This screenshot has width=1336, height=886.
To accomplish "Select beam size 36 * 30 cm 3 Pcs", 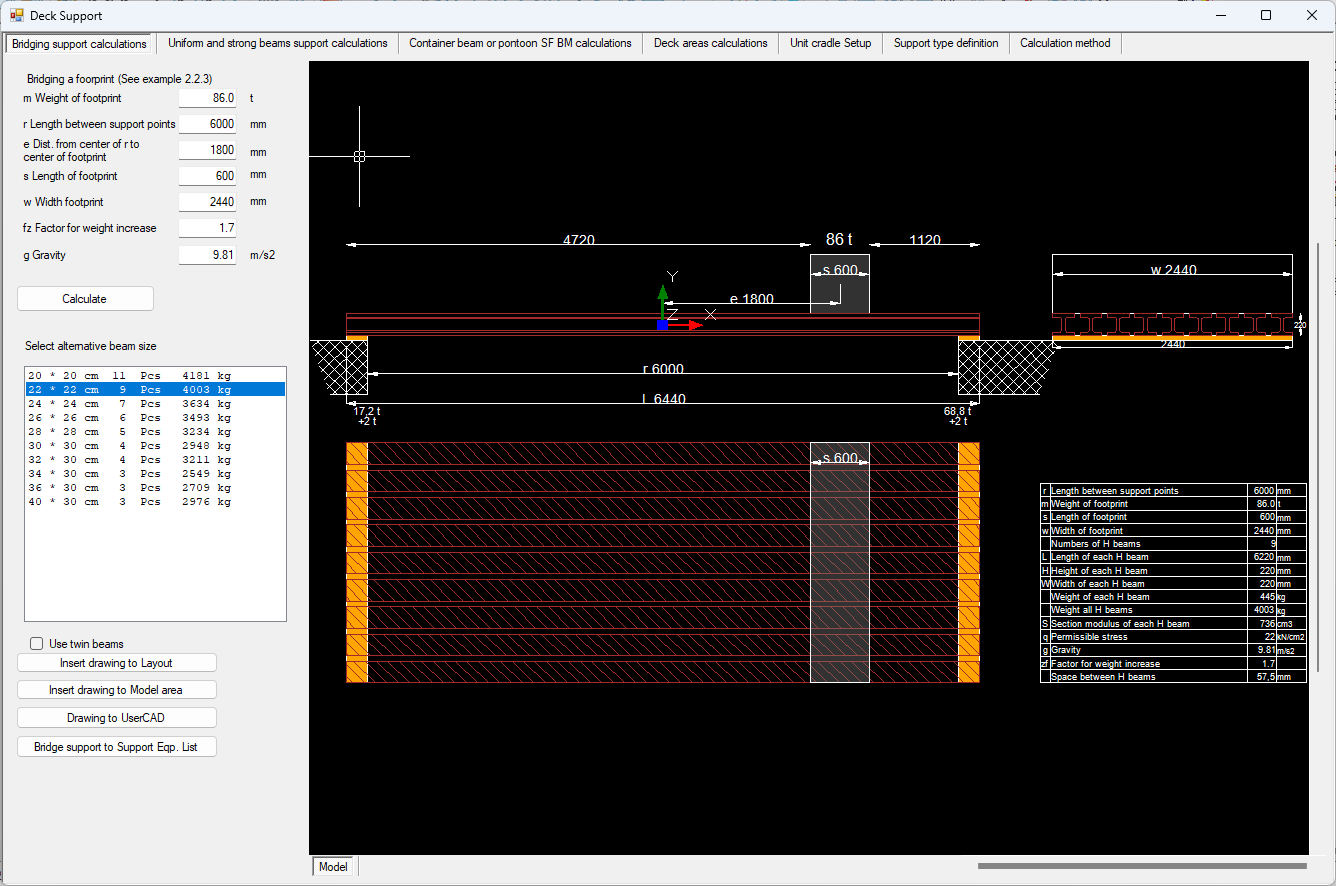I will 155,488.
